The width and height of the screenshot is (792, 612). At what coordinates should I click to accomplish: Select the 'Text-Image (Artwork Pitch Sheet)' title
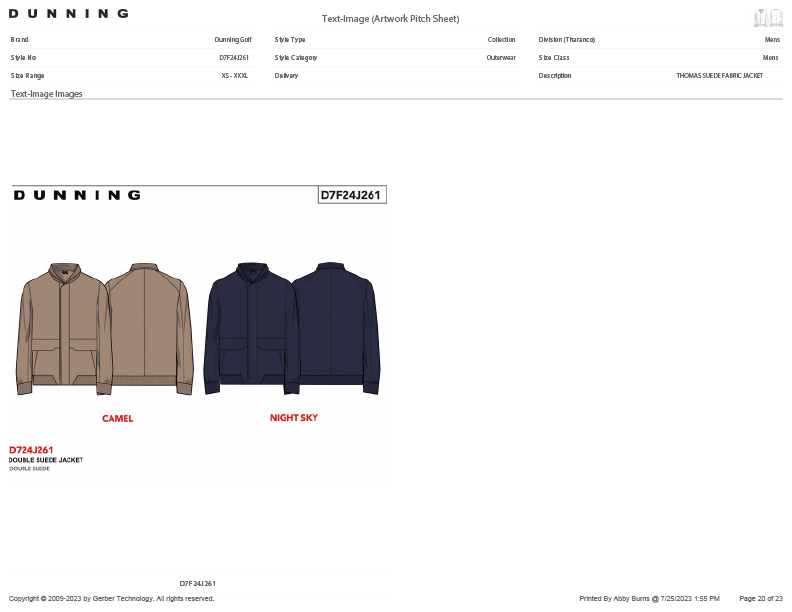pyautogui.click(x=390, y=19)
